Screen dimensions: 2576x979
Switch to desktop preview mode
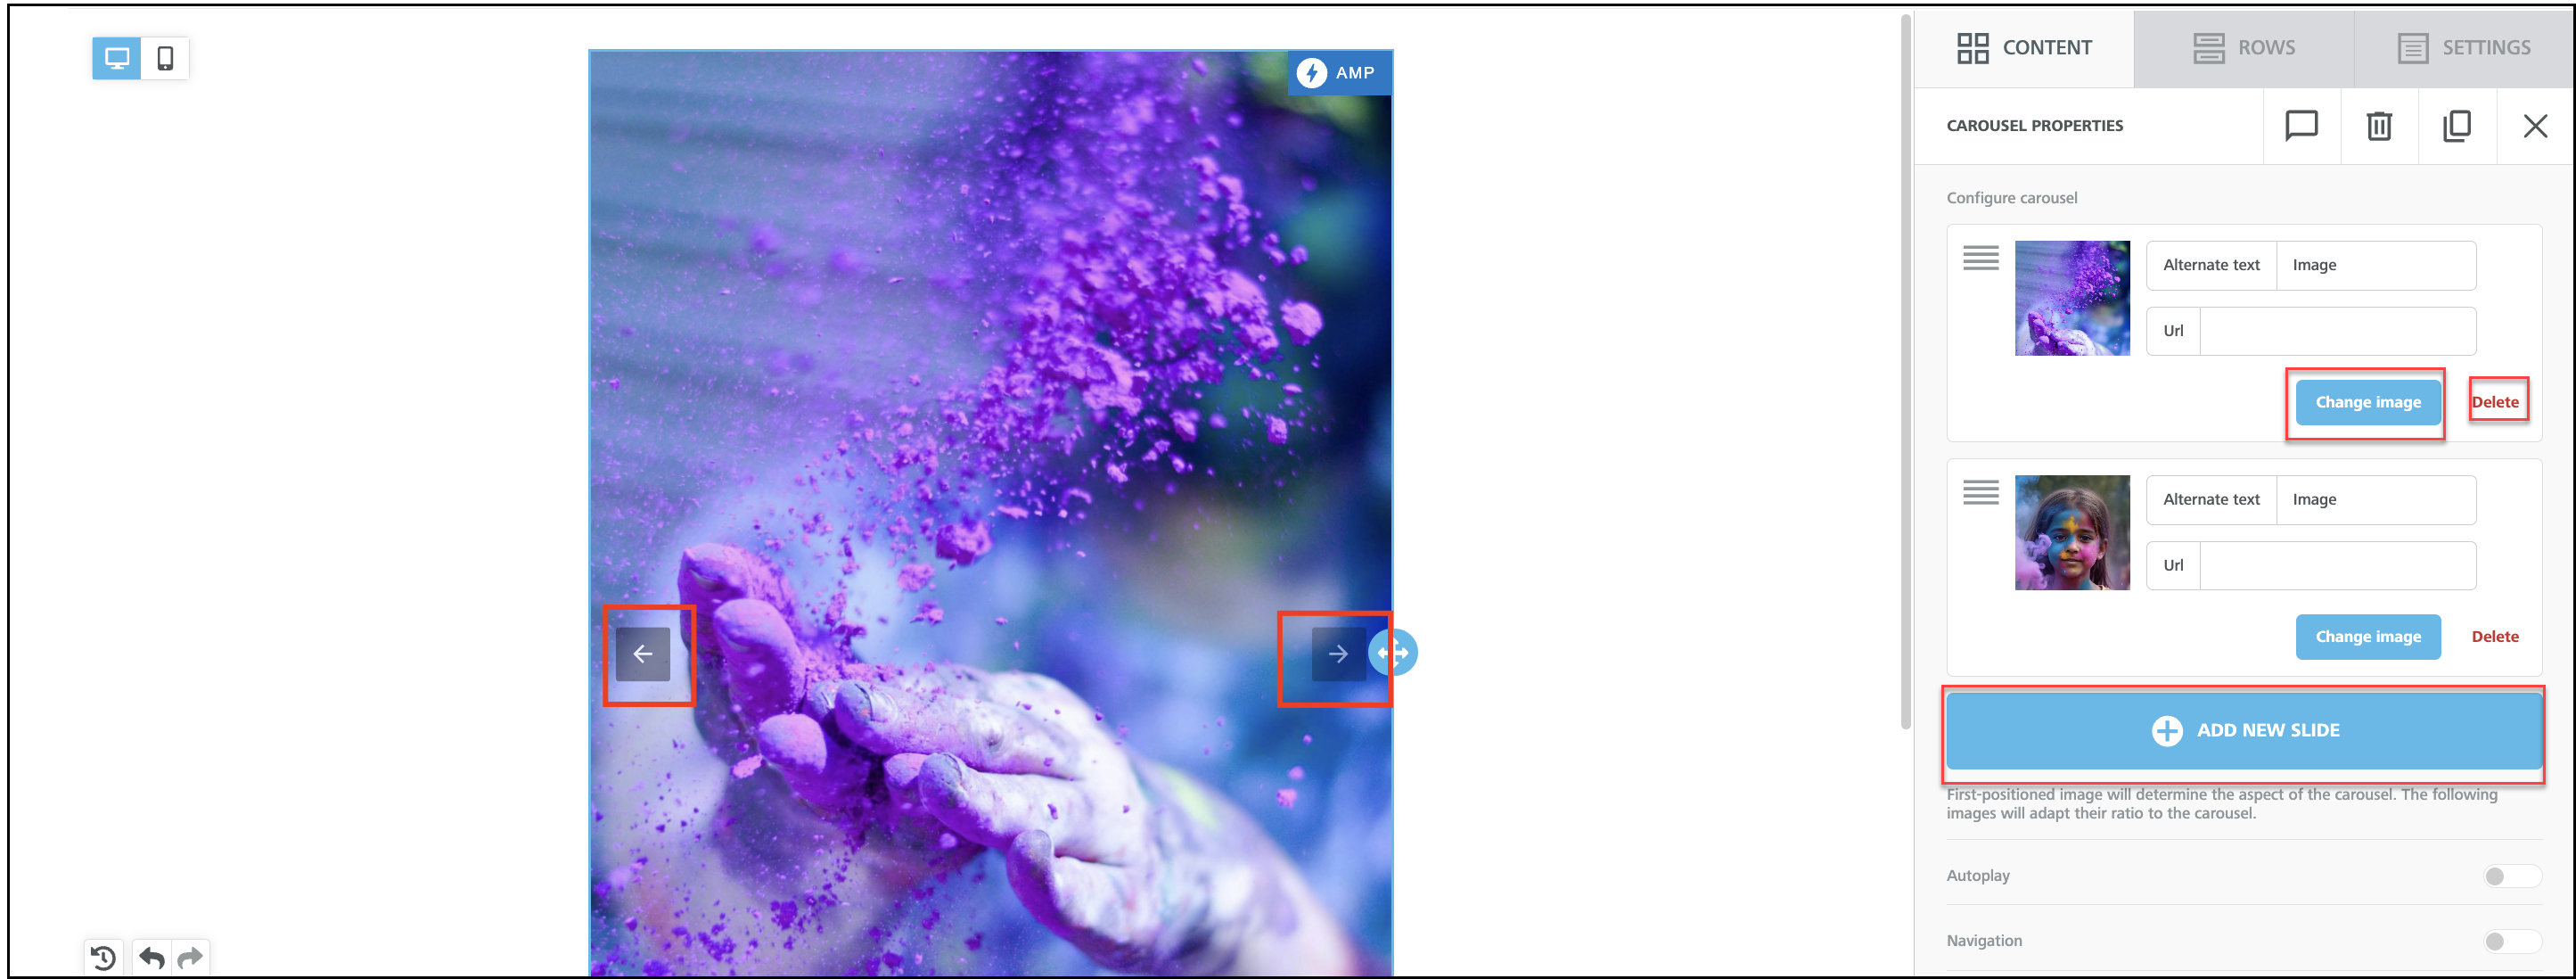117,58
